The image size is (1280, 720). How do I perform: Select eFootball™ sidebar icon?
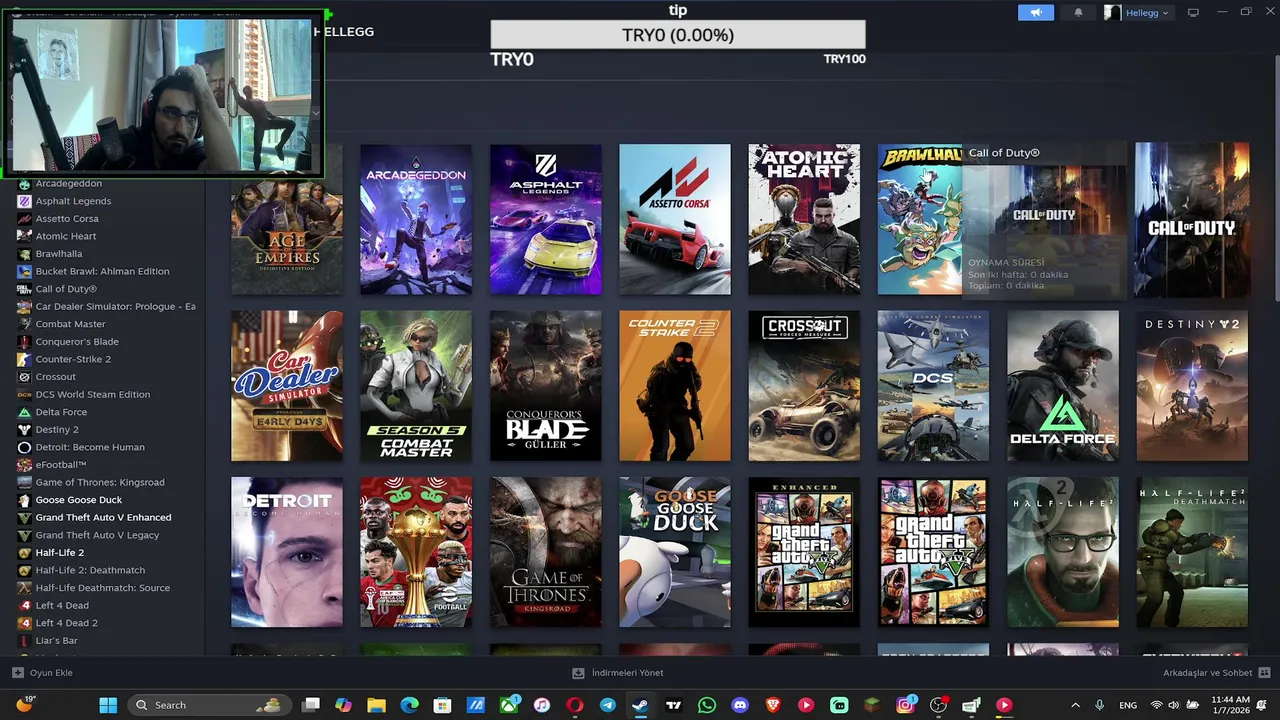point(24,465)
